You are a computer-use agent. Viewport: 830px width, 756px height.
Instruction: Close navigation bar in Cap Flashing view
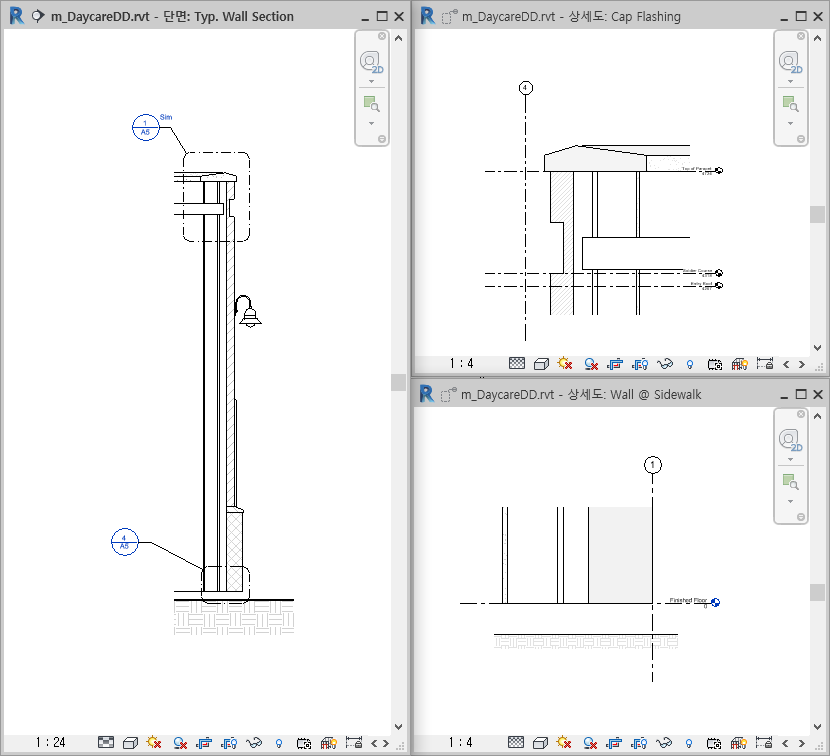click(x=801, y=36)
